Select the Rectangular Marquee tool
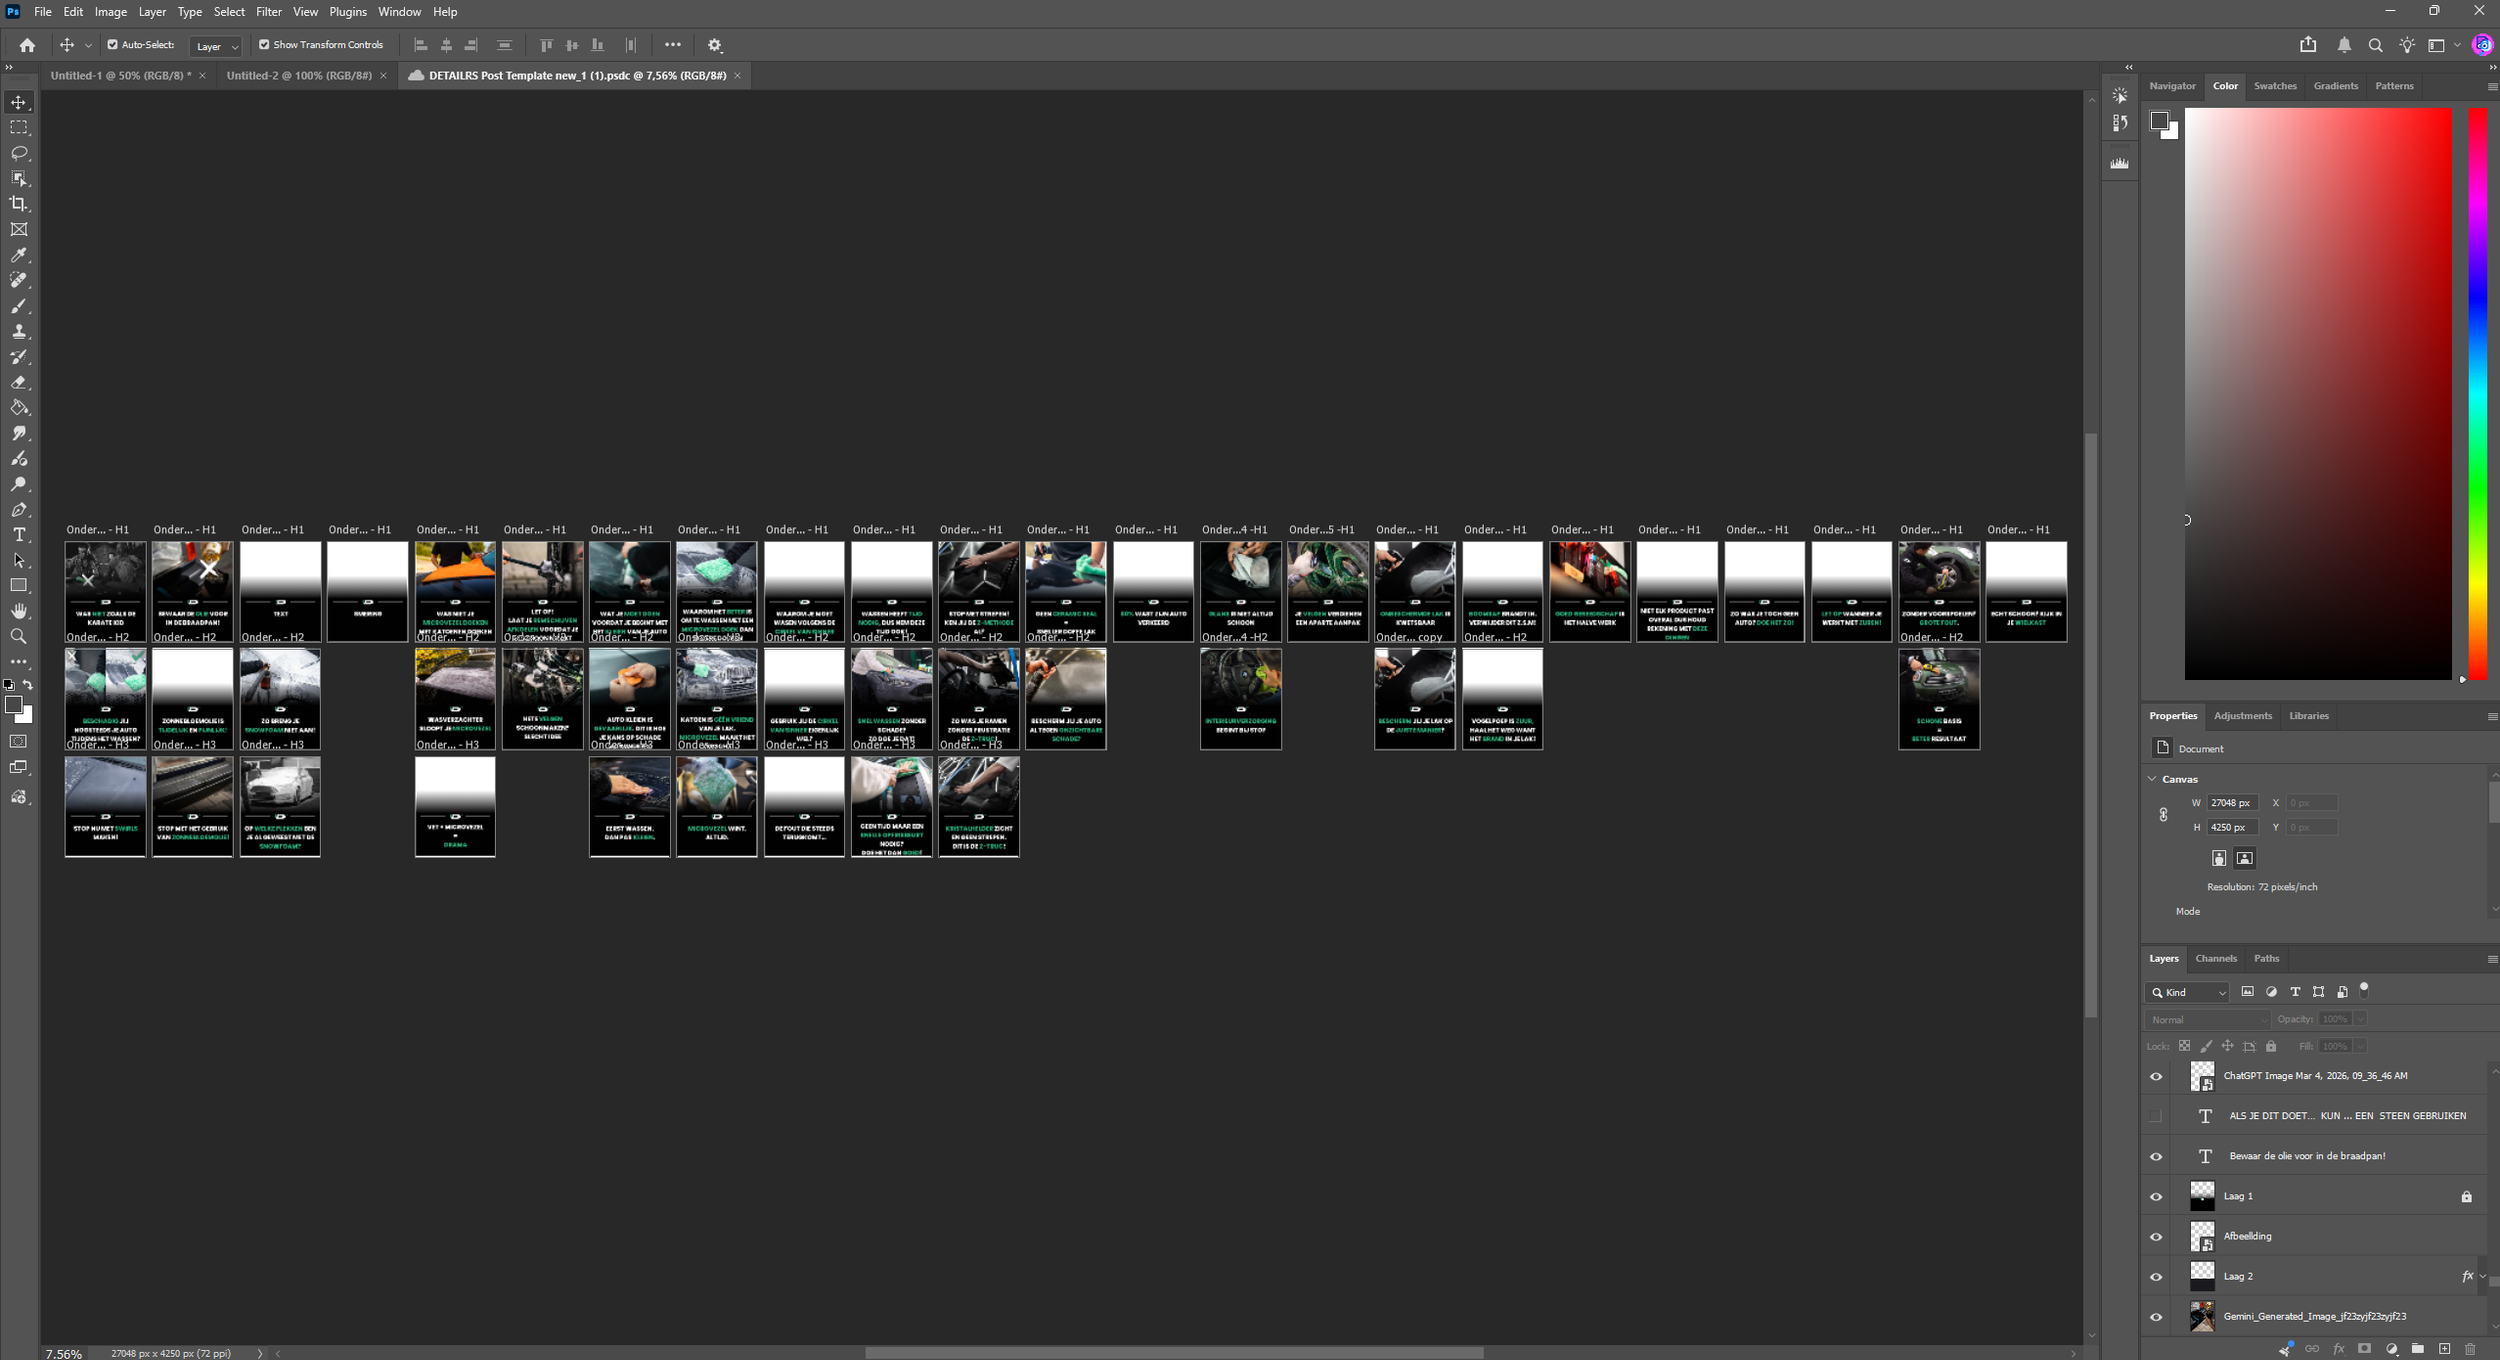 pyautogui.click(x=19, y=128)
